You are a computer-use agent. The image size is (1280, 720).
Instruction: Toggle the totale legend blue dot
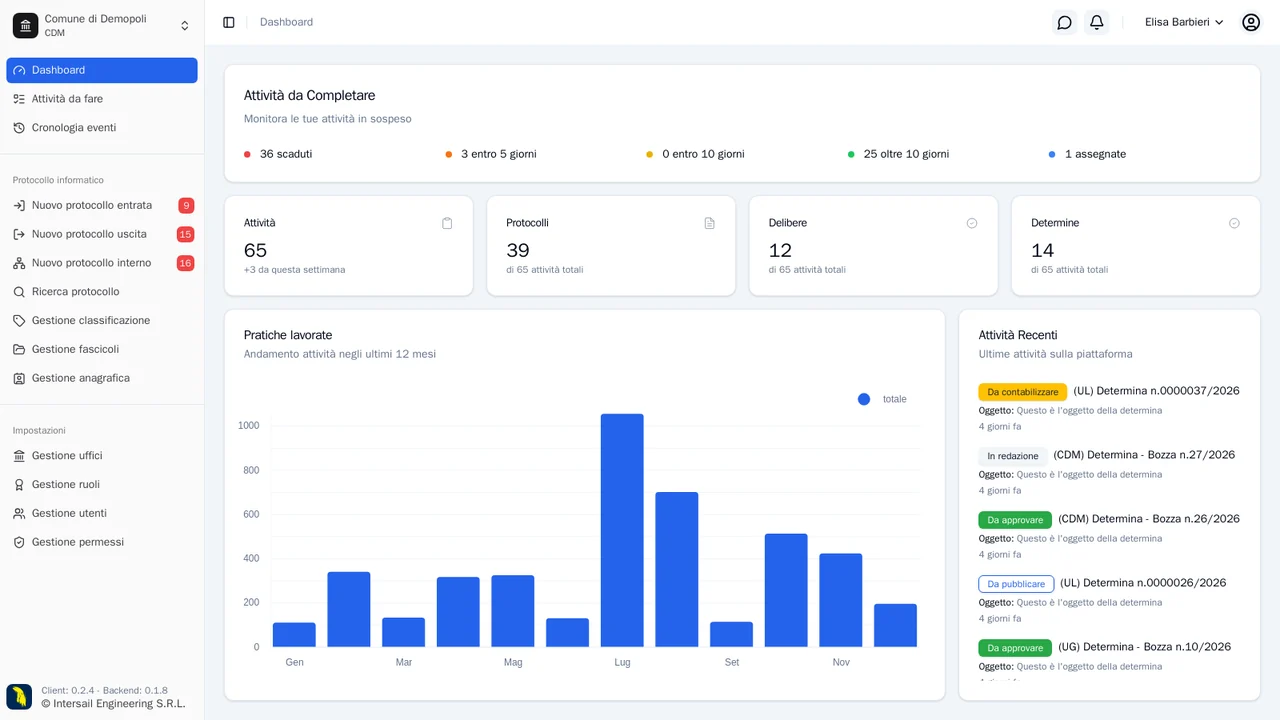pos(864,399)
